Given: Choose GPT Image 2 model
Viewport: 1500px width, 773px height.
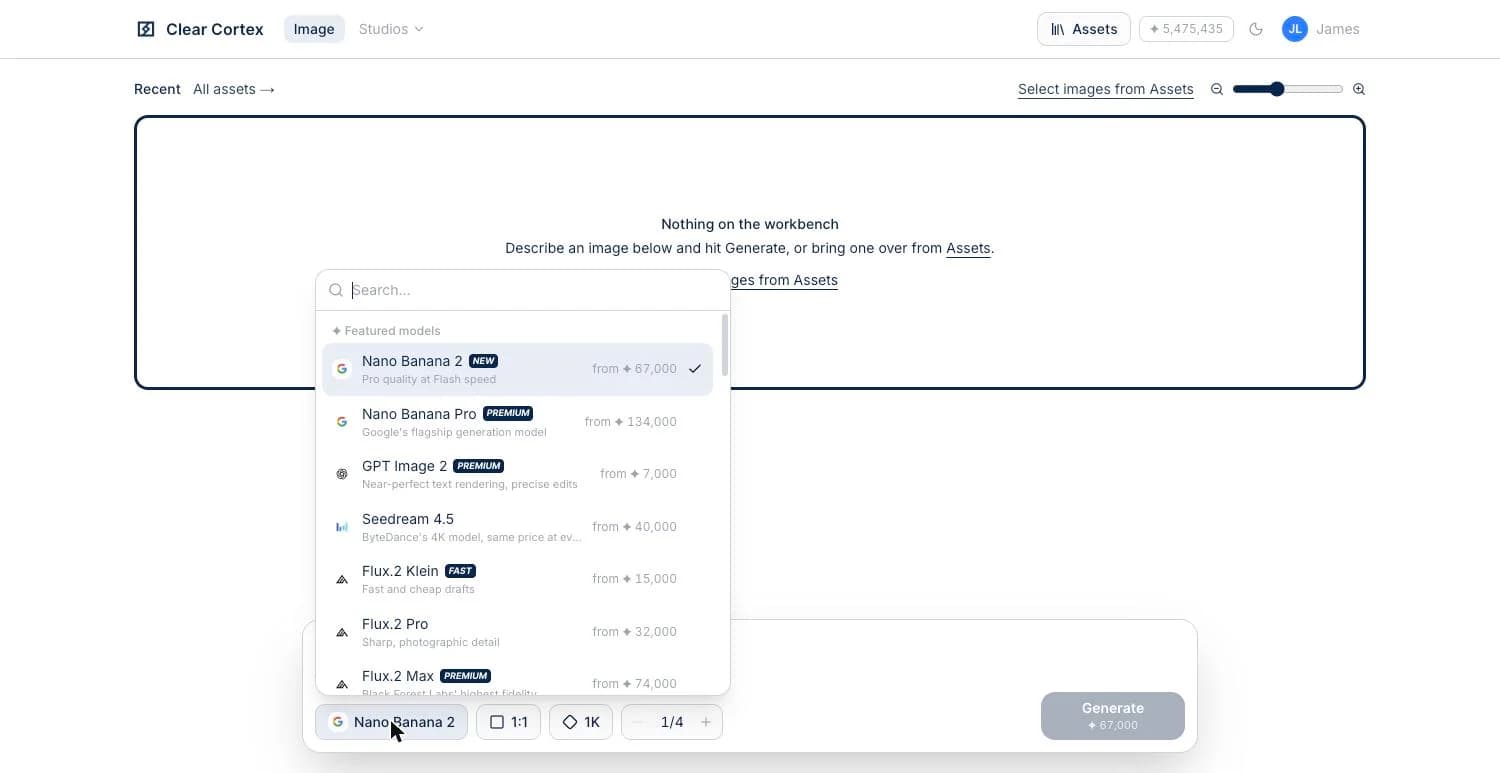Looking at the screenshot, I should point(517,474).
